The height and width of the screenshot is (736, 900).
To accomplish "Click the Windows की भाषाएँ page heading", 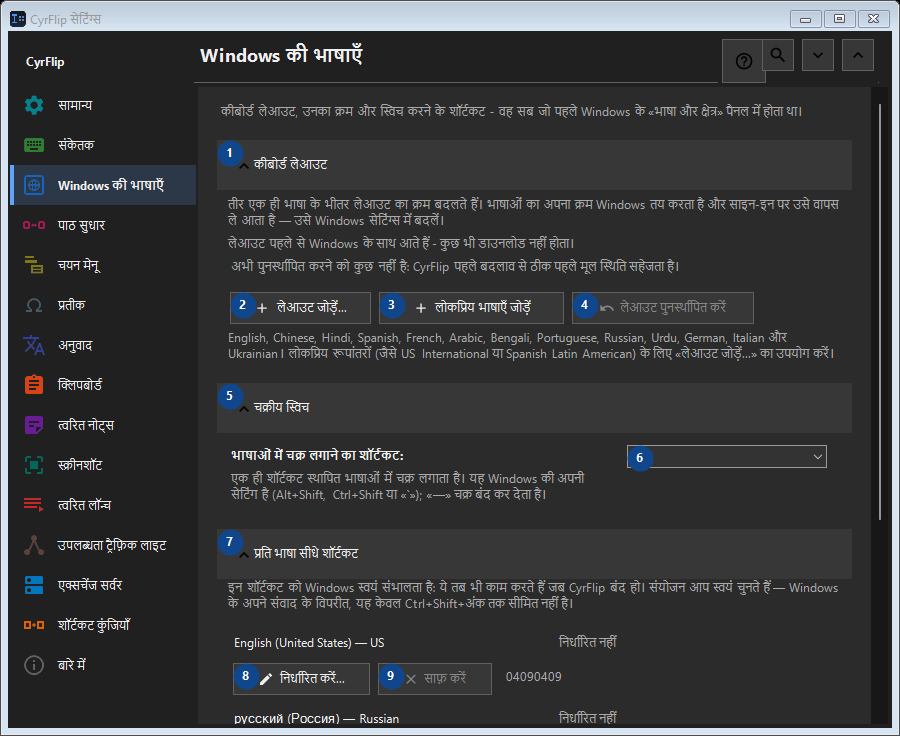I will (x=281, y=56).
